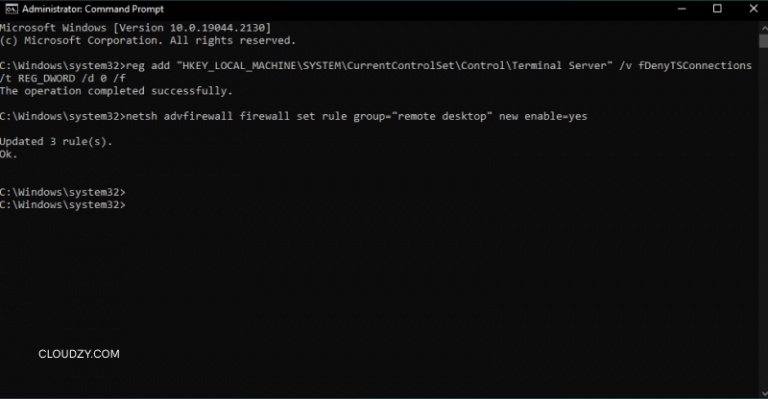This screenshot has height=399, width=768.
Task: Click the scrollbar down arrow
Action: point(764,393)
